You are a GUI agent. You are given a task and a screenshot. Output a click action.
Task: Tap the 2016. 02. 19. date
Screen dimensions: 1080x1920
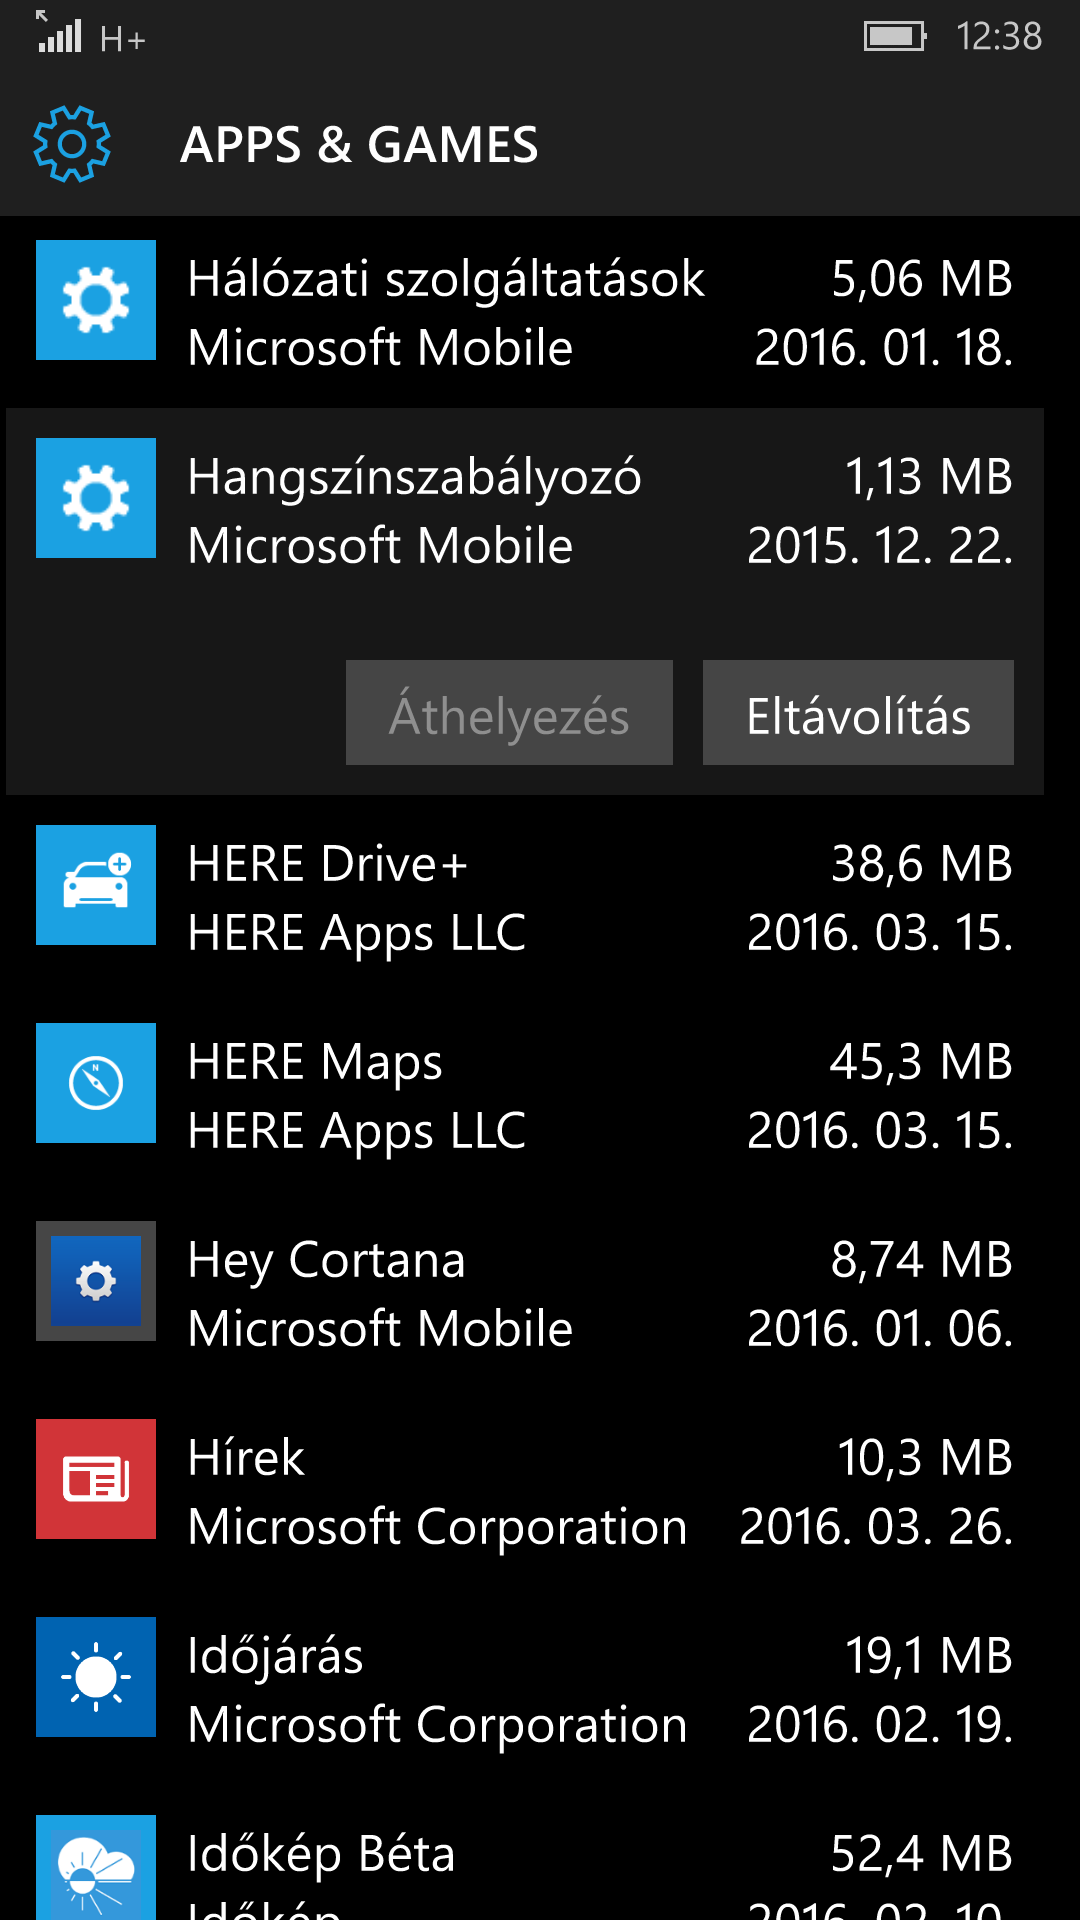(881, 1725)
